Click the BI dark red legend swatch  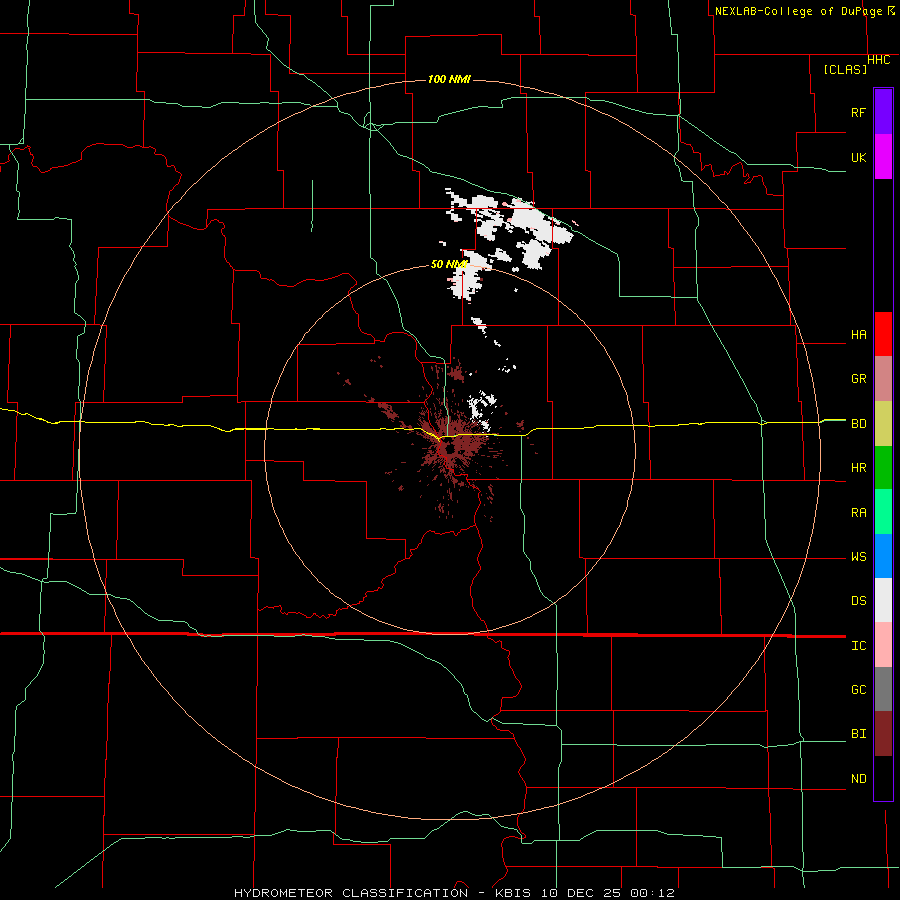coord(883,734)
